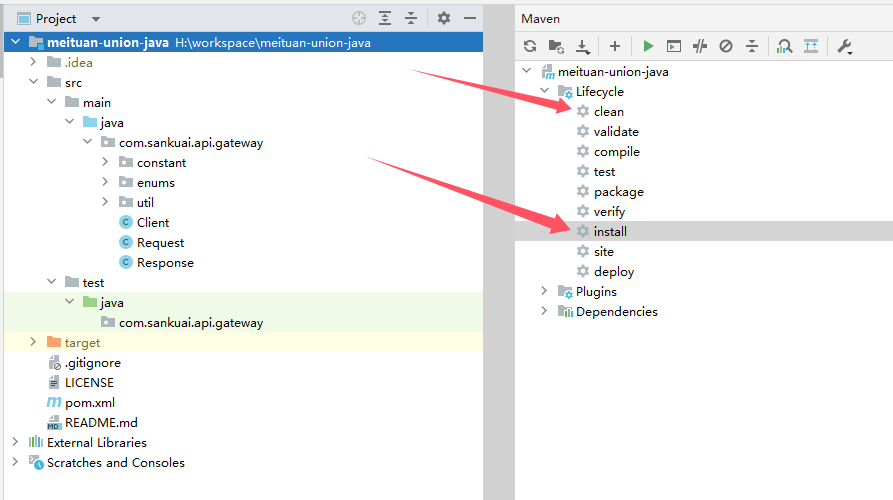Expand the Dependencies node in Maven
Image resolution: width=893 pixels, height=500 pixels.
point(545,311)
